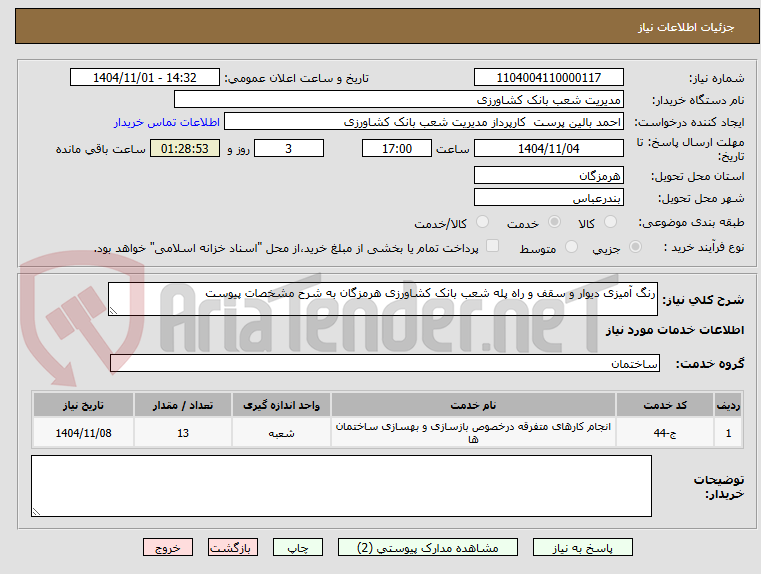Click the buyer organization name field
Viewport: 761px width, 574px height.
tap(399, 99)
